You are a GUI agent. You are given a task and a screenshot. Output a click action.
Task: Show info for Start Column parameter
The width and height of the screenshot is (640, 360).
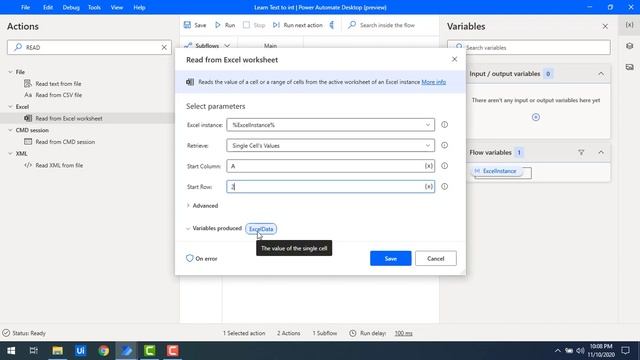[444, 166]
